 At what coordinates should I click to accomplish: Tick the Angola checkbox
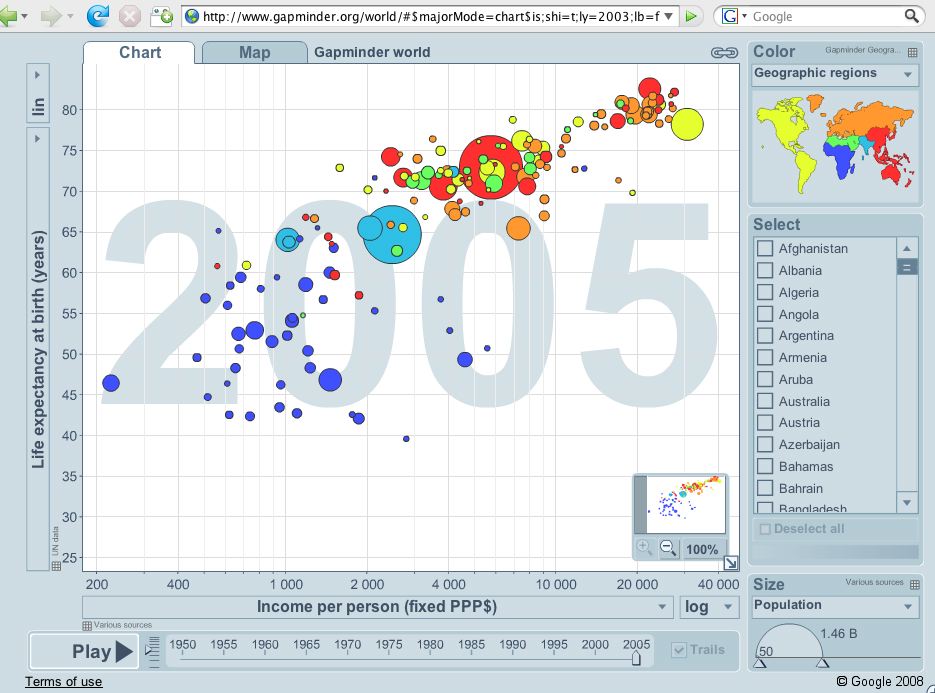pos(764,314)
